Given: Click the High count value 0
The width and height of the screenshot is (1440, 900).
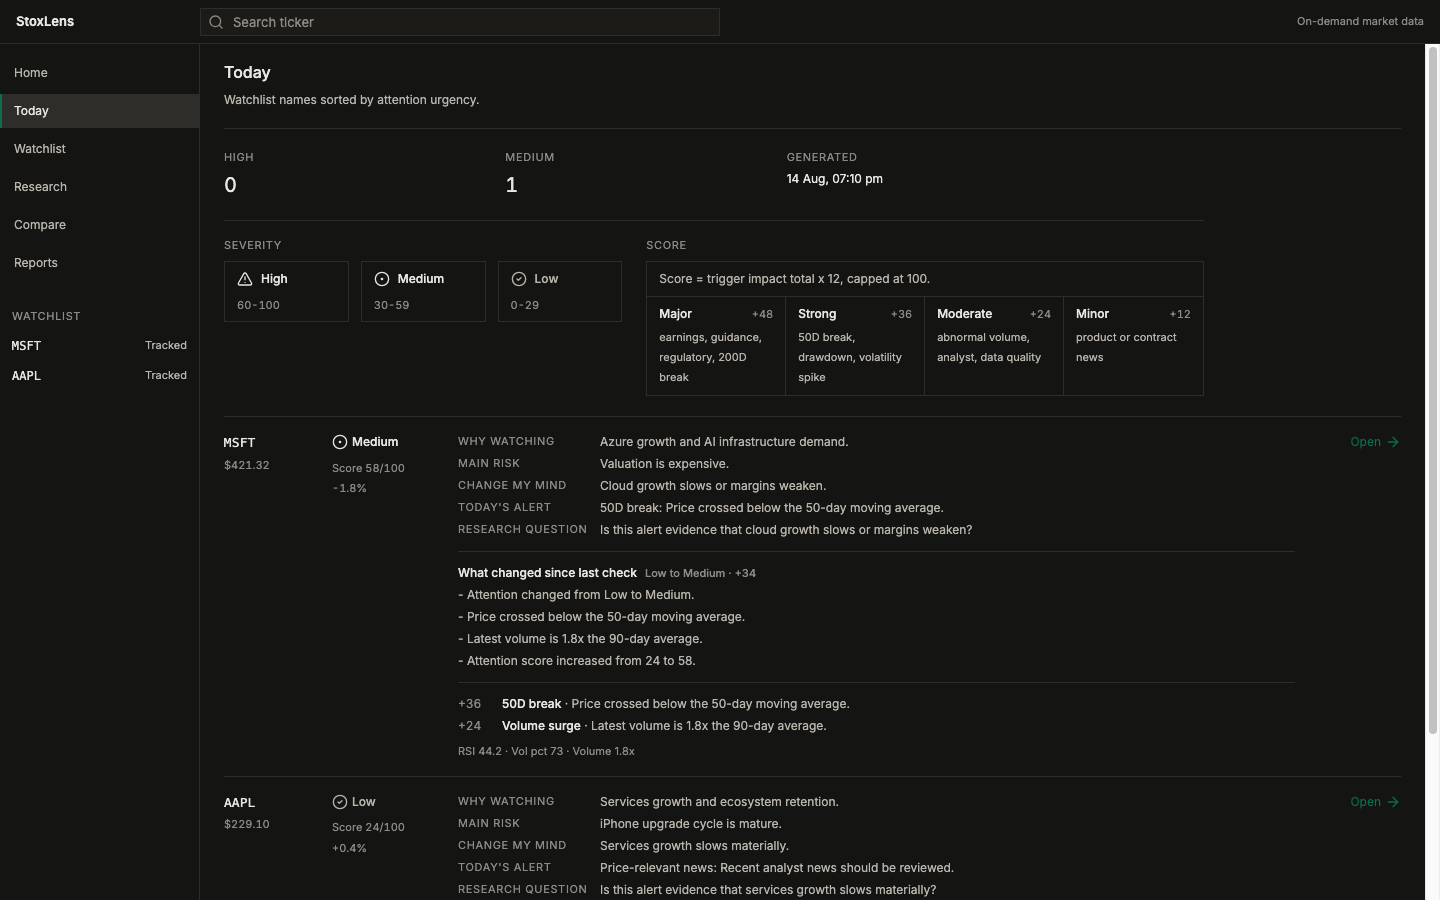Looking at the screenshot, I should 231,185.
